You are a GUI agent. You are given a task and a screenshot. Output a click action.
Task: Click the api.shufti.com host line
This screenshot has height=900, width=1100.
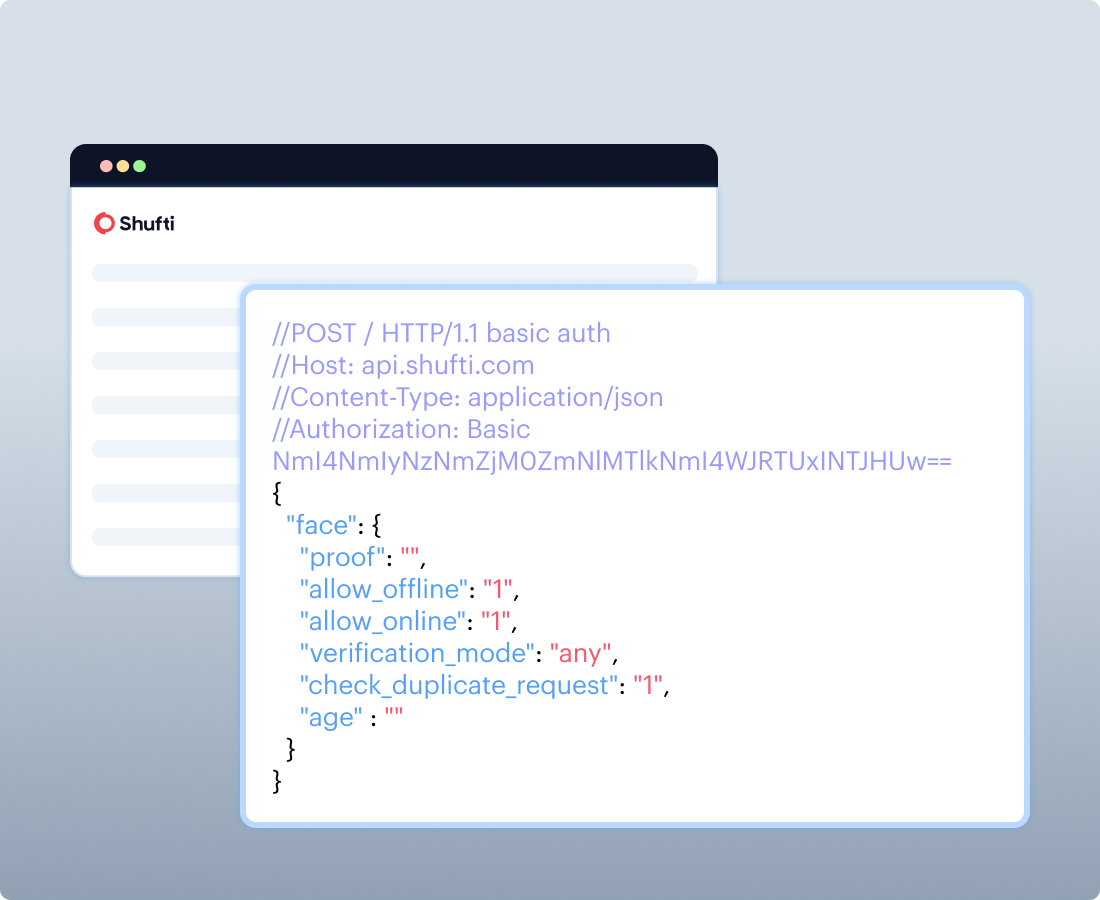click(403, 365)
